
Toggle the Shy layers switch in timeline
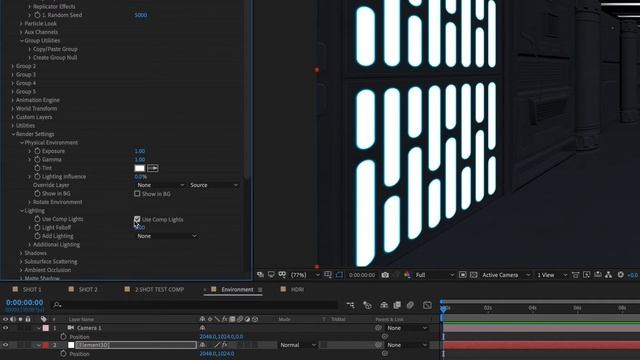384,305
